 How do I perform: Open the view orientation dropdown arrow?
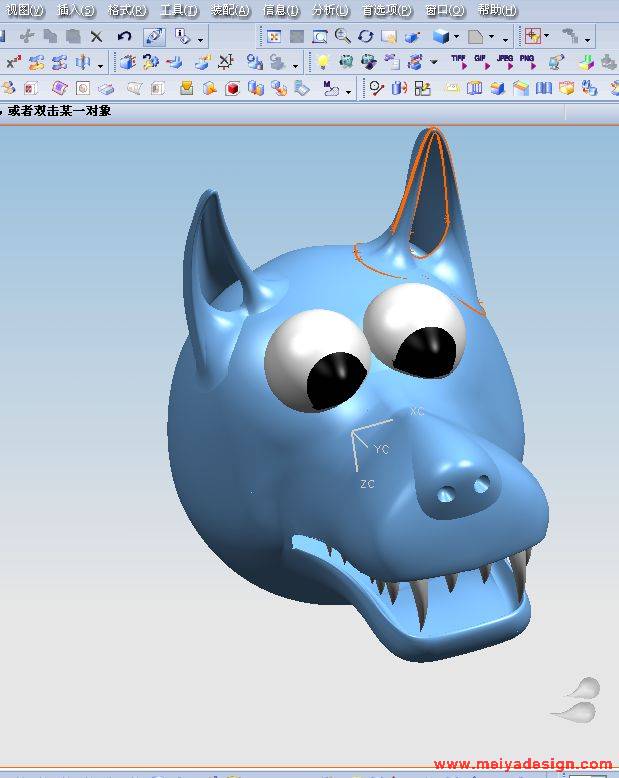492,36
